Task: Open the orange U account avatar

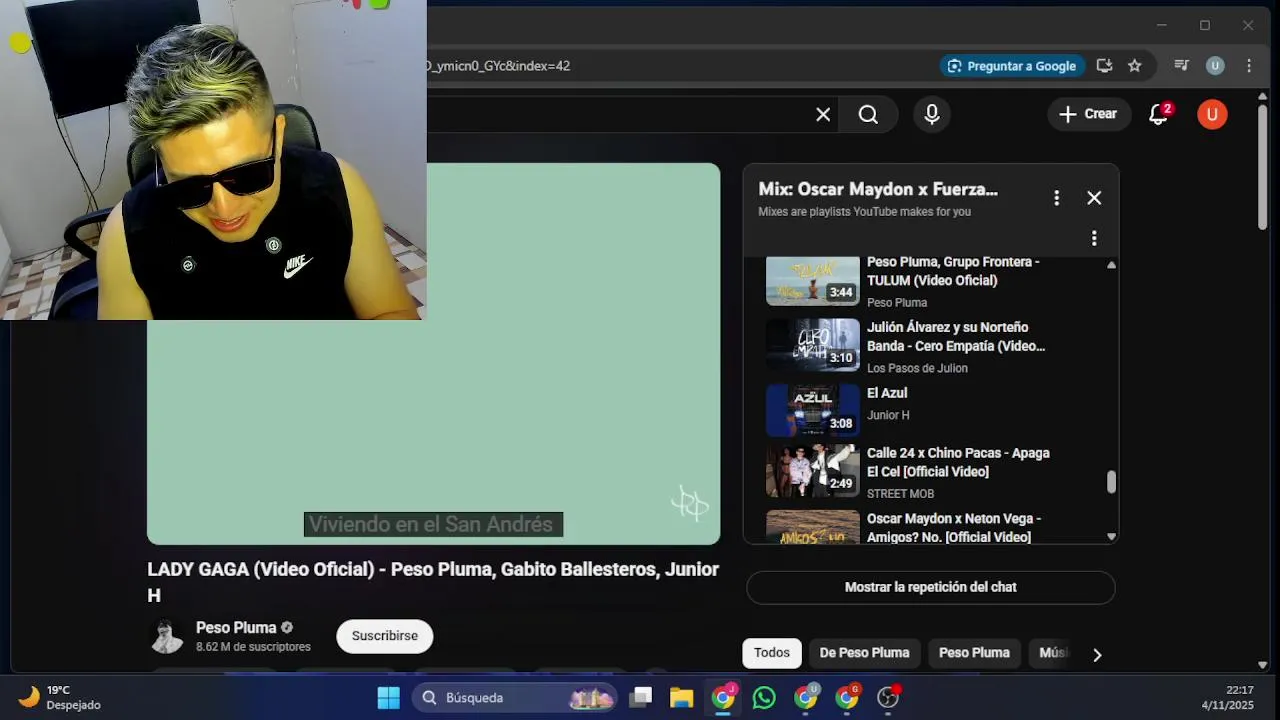Action: (1212, 114)
